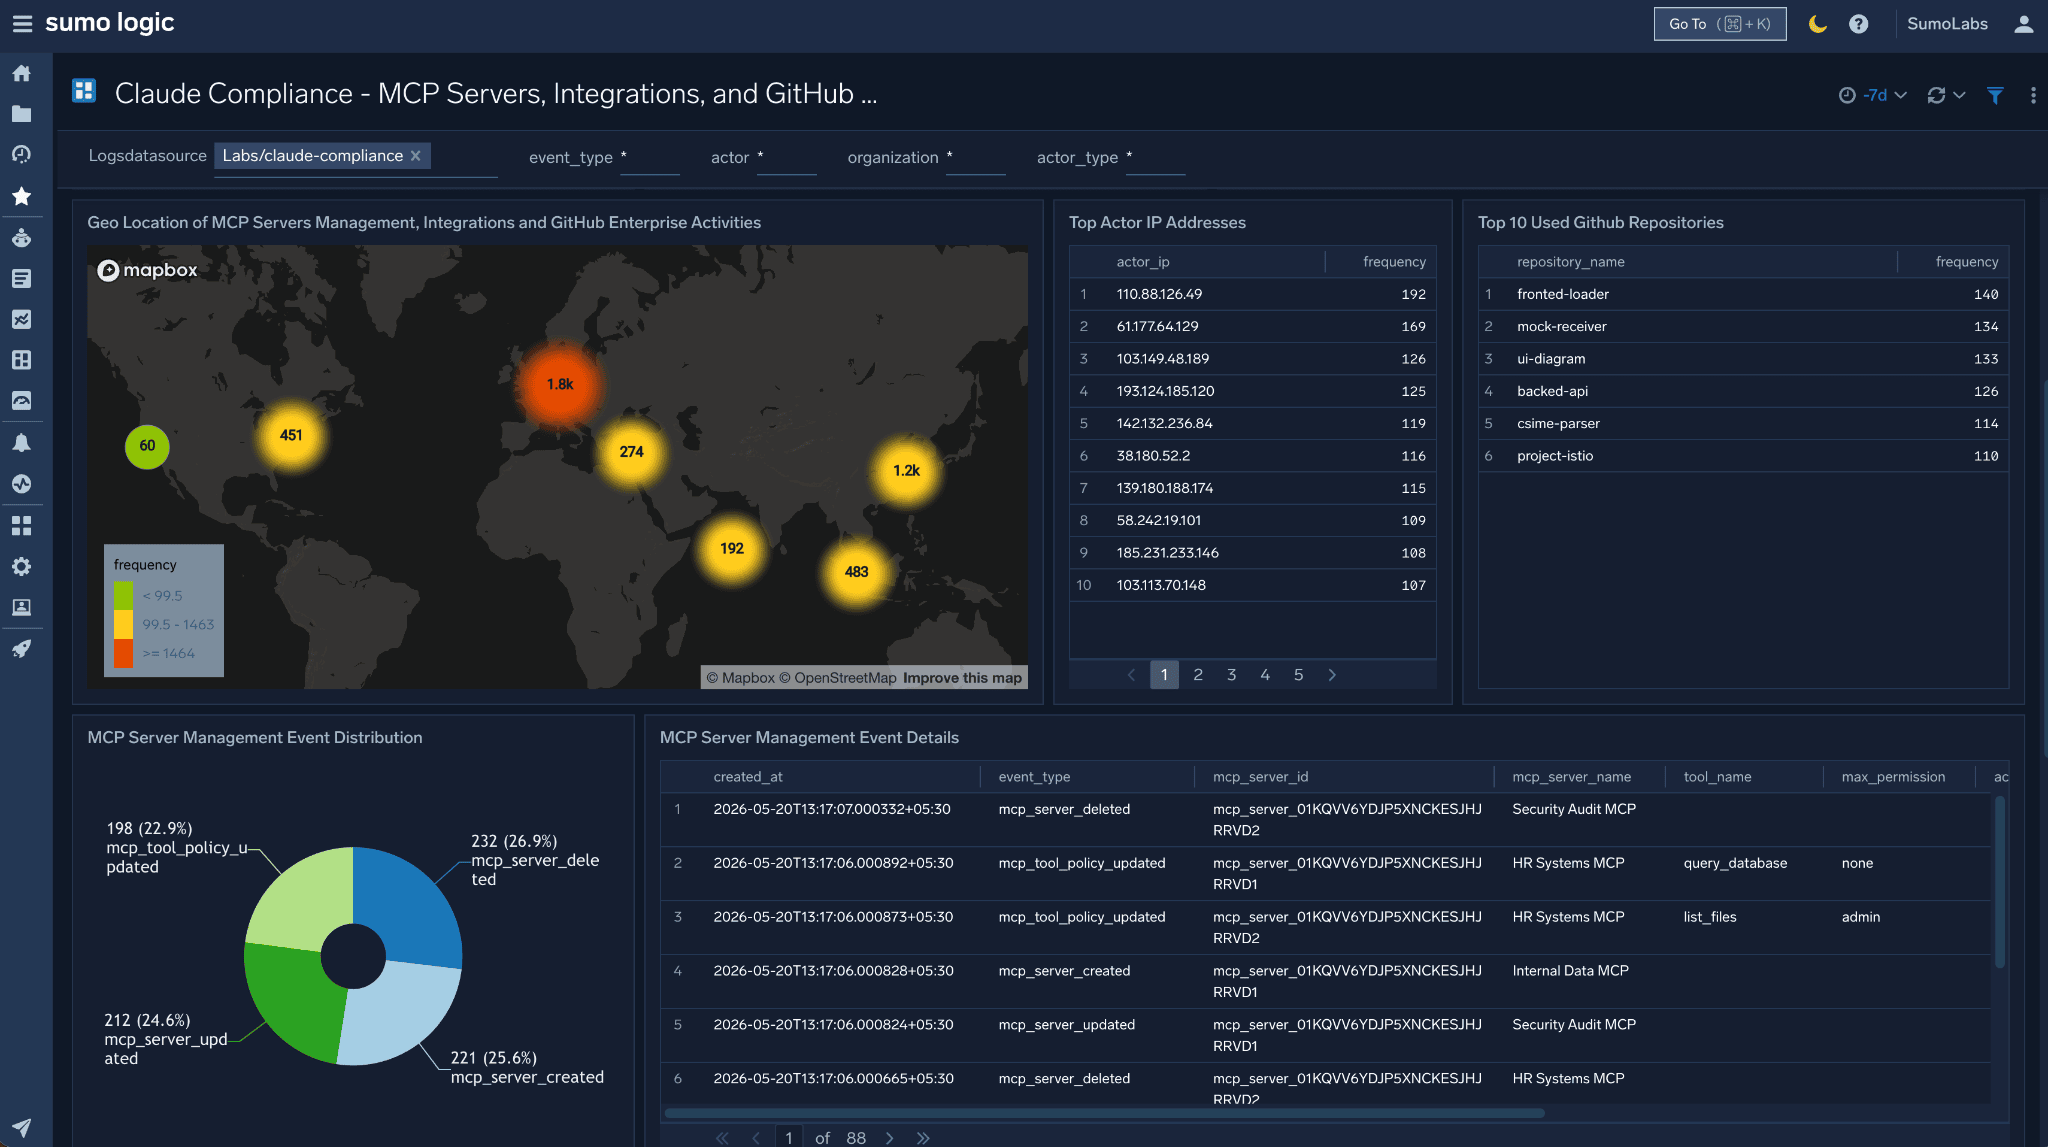Click the 1.2k map cluster
Viewport: 2048px width, 1147px height.
click(x=907, y=470)
